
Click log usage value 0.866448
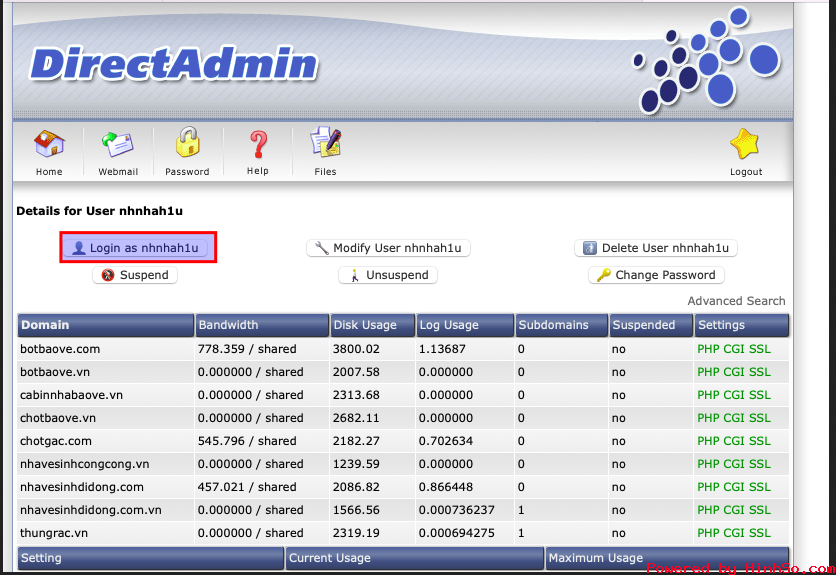pyautogui.click(x=445, y=487)
